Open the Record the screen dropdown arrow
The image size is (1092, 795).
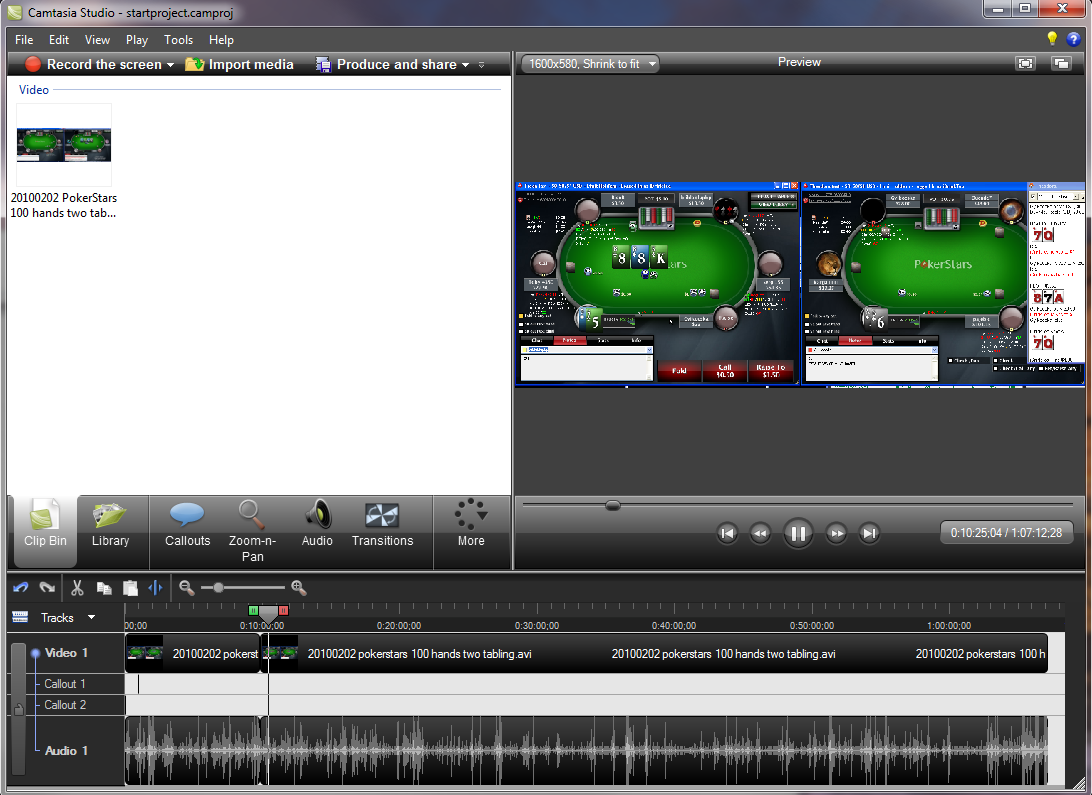pyautogui.click(x=170, y=65)
